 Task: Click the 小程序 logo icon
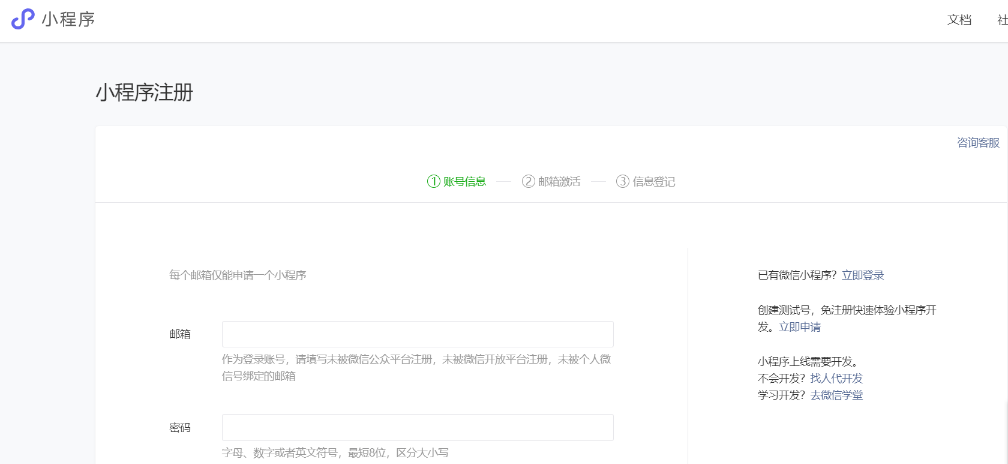pos(22,19)
